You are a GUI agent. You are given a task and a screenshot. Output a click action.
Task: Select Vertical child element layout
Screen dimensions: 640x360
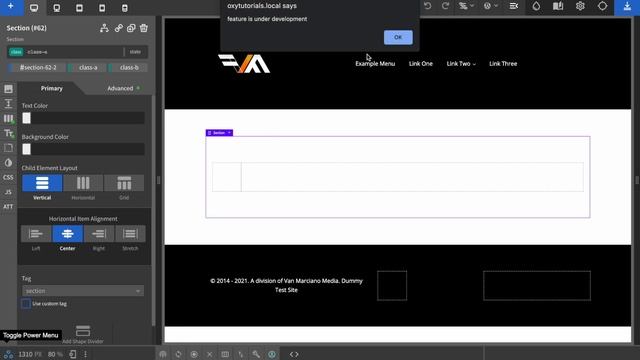point(42,183)
